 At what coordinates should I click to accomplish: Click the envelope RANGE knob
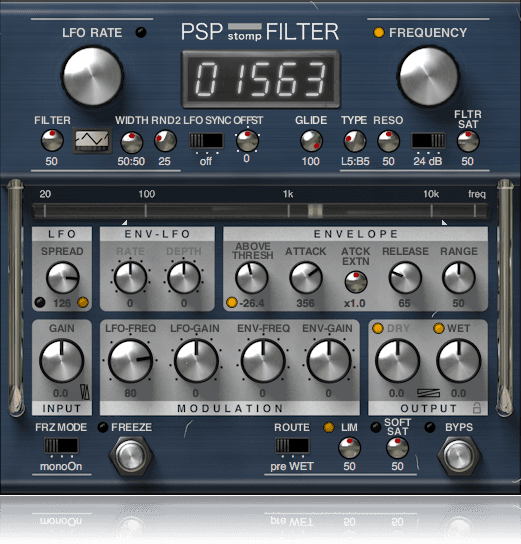tap(459, 278)
